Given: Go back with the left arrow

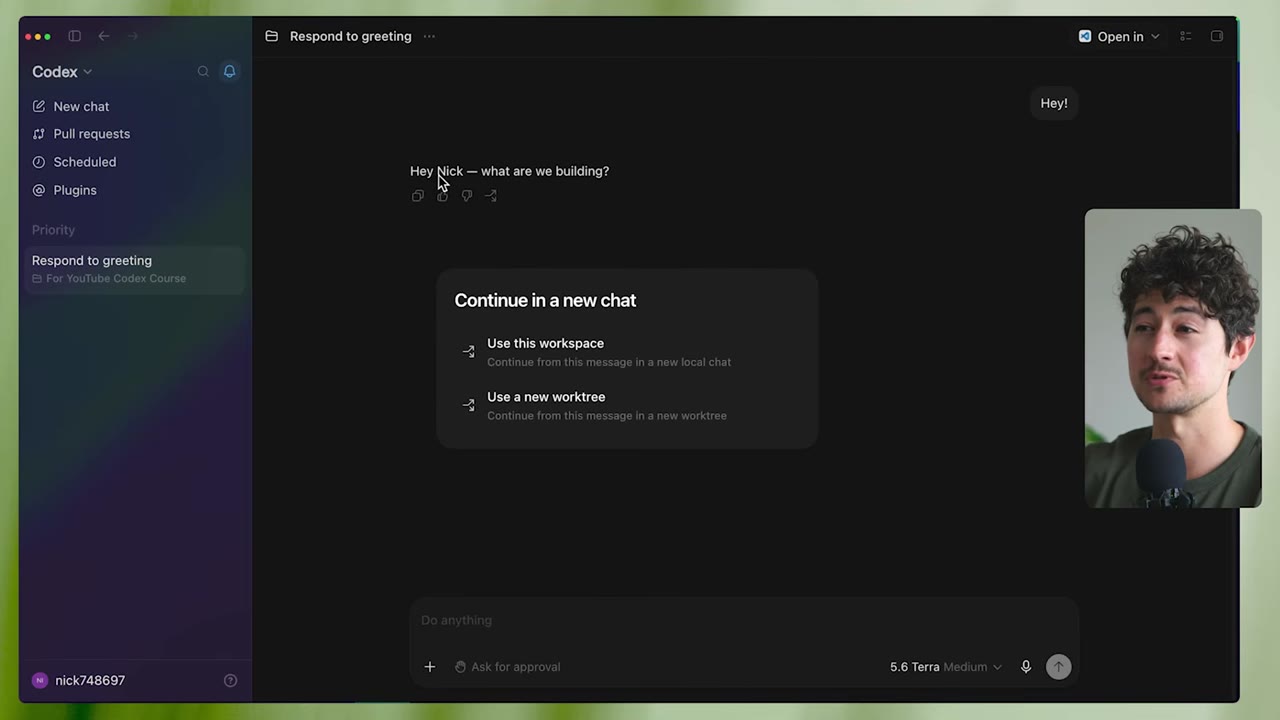Looking at the screenshot, I should 104,36.
